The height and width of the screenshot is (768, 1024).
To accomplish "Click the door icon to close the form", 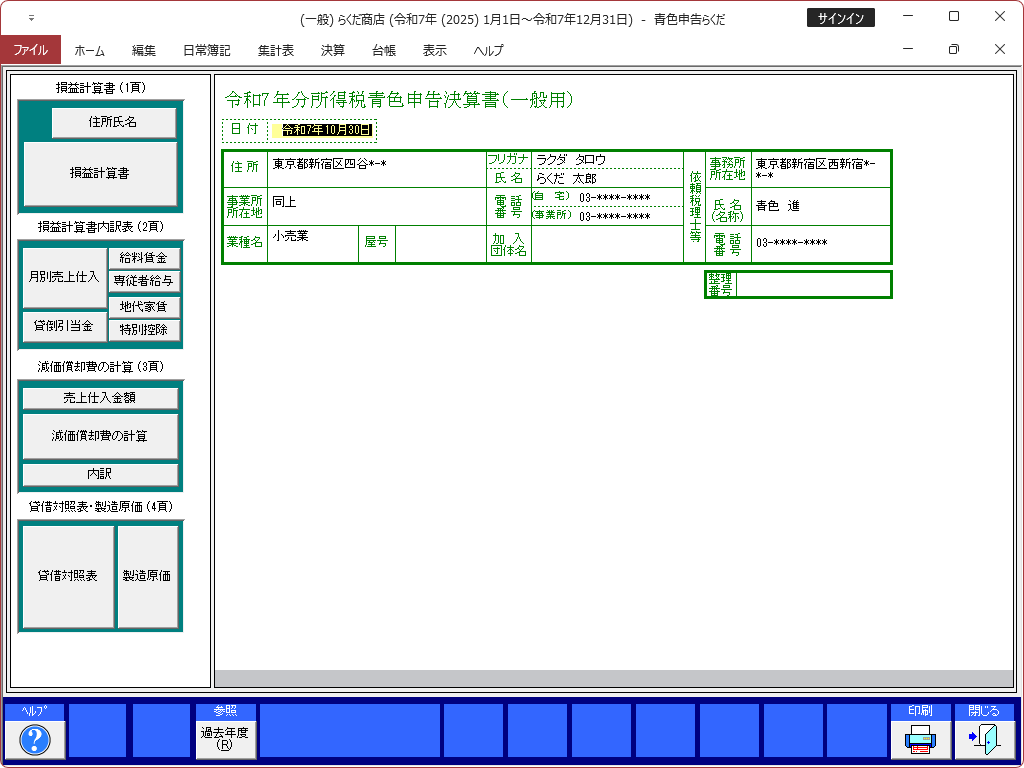I will pyautogui.click(x=983, y=740).
